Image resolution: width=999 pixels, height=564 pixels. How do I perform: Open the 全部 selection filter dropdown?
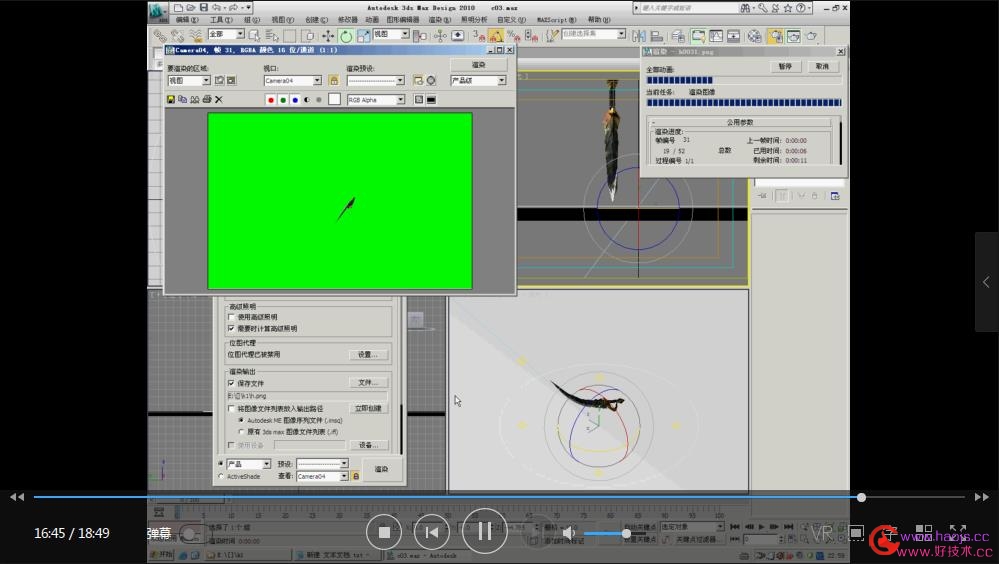coord(226,34)
